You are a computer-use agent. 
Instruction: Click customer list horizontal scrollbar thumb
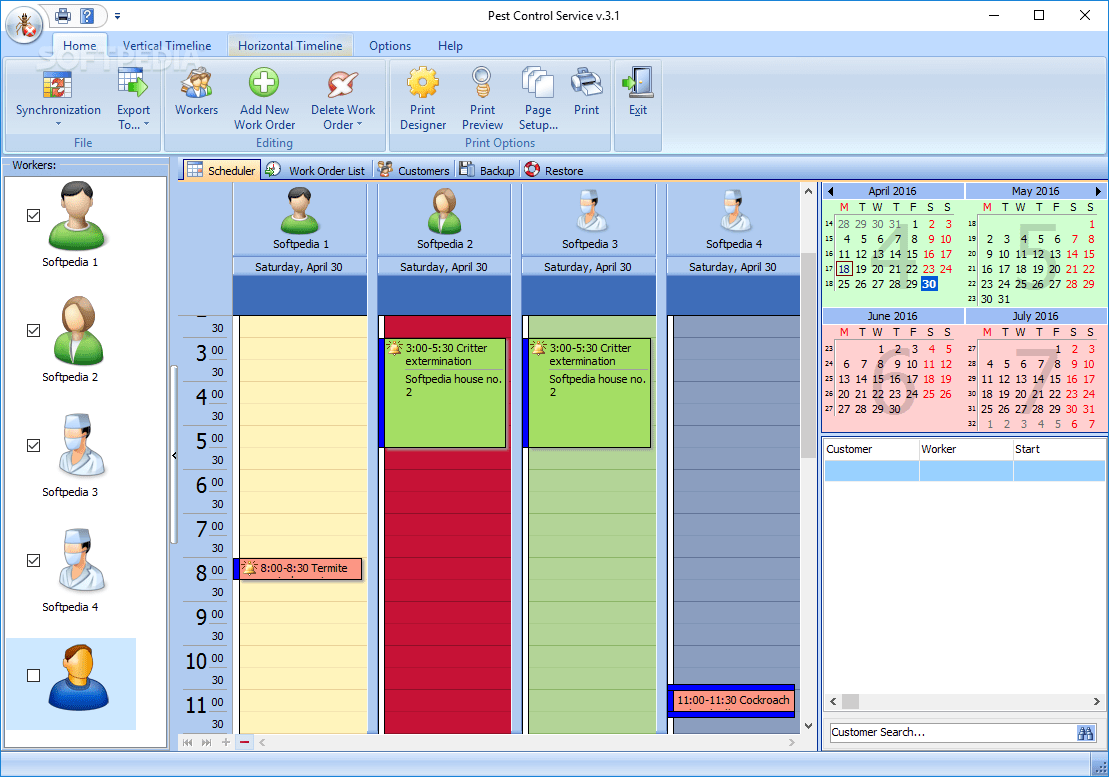tap(850, 701)
